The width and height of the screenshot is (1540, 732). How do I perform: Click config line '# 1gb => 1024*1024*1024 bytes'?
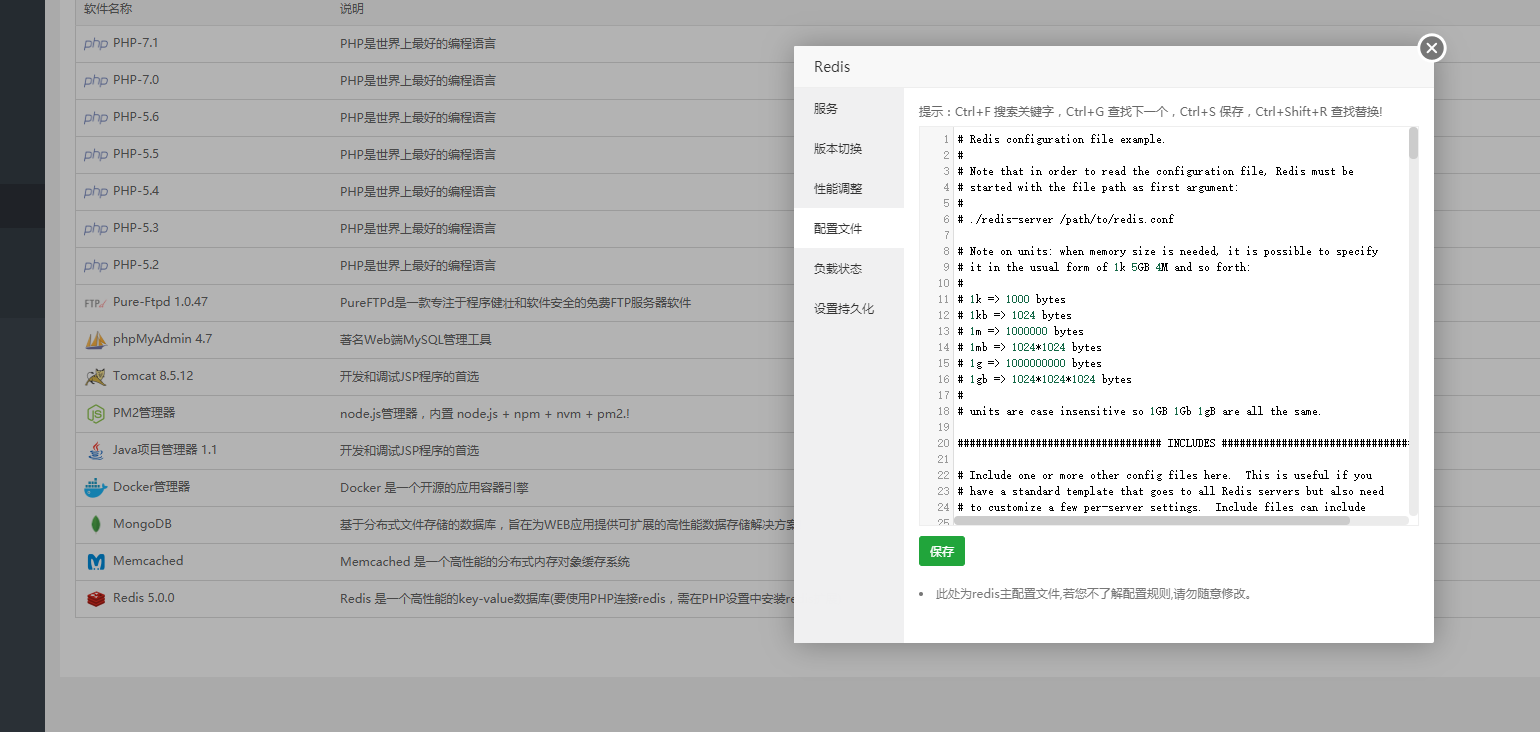coord(1044,379)
